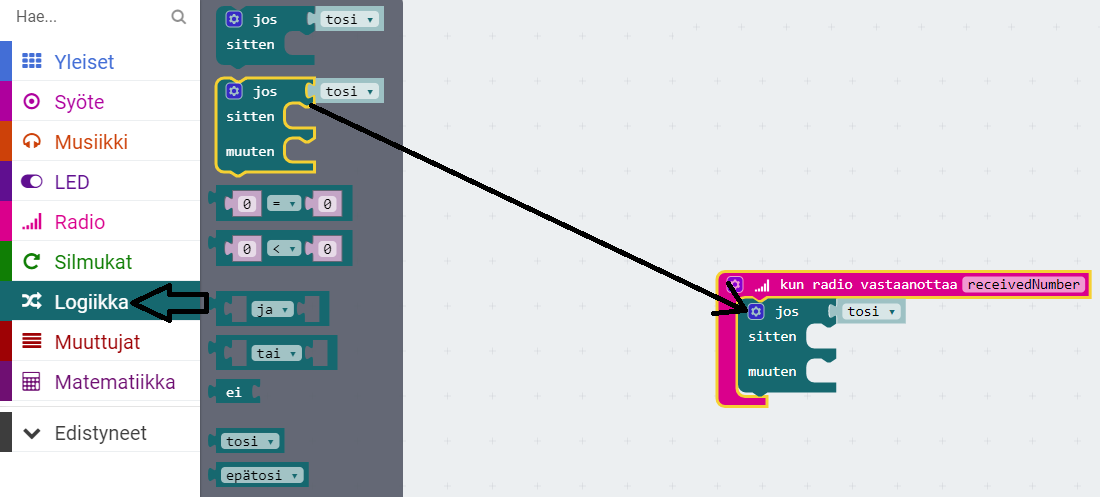Viewport: 1100px width, 497px height.
Task: Open the Radio category signal icon
Action: pos(32,222)
